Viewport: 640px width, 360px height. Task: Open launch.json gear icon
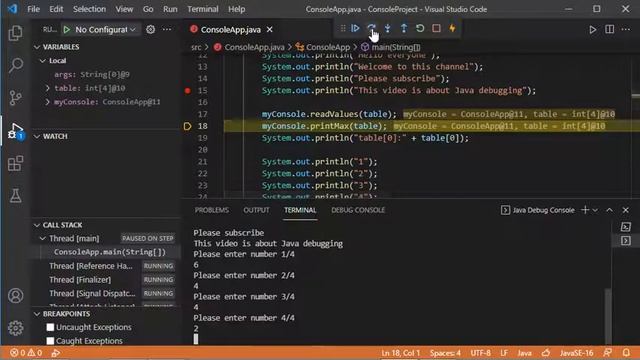151,29
